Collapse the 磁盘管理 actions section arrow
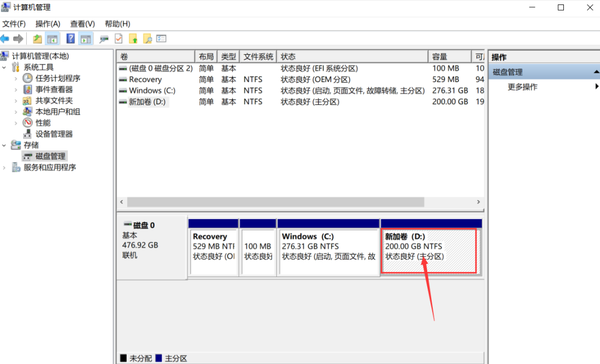The width and height of the screenshot is (600, 364). pyautogui.click(x=596, y=72)
